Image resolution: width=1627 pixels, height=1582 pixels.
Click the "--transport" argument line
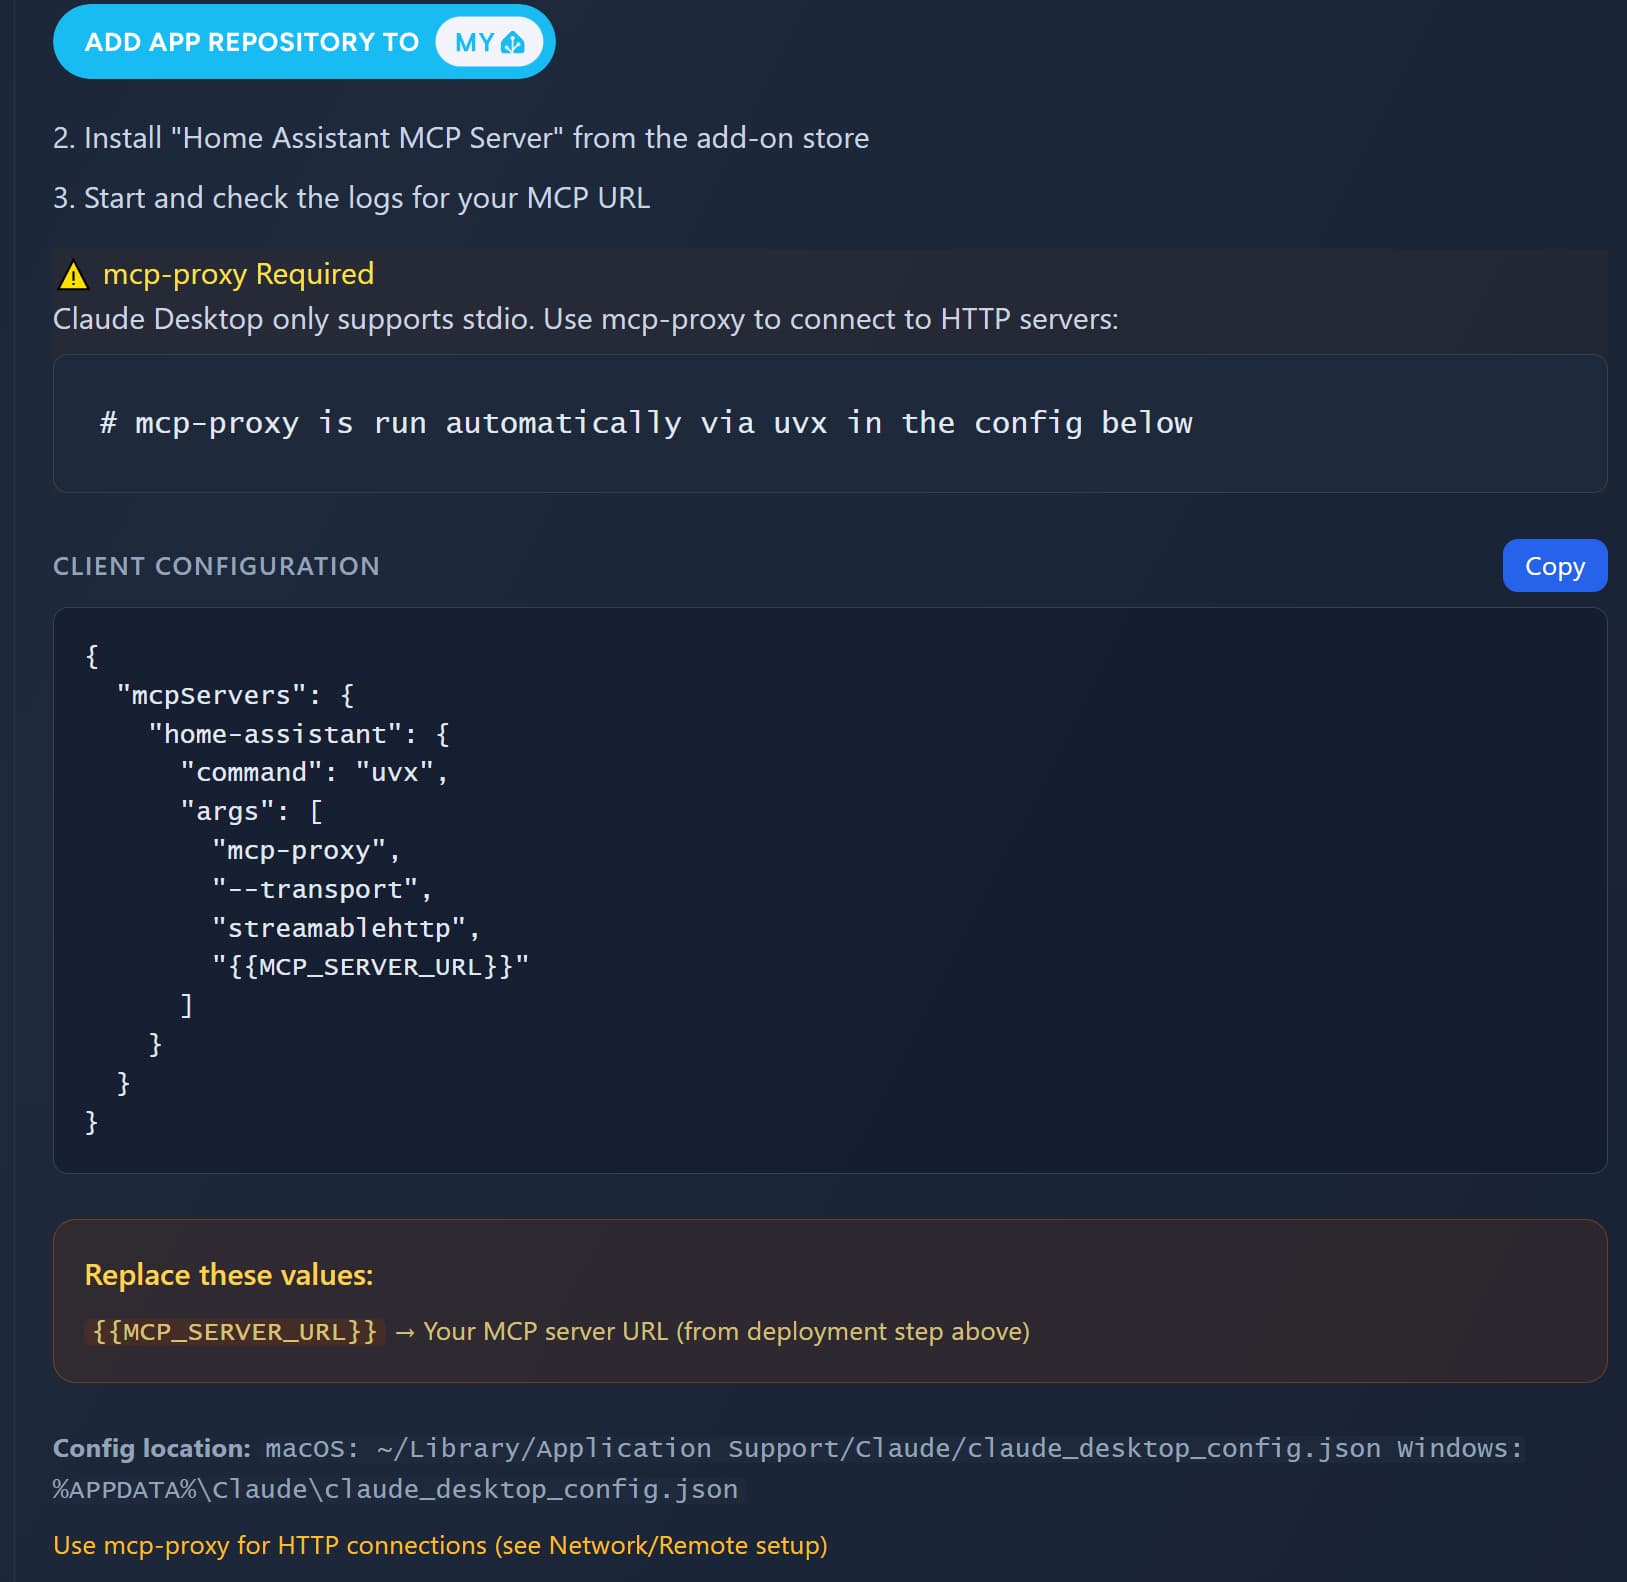[322, 889]
